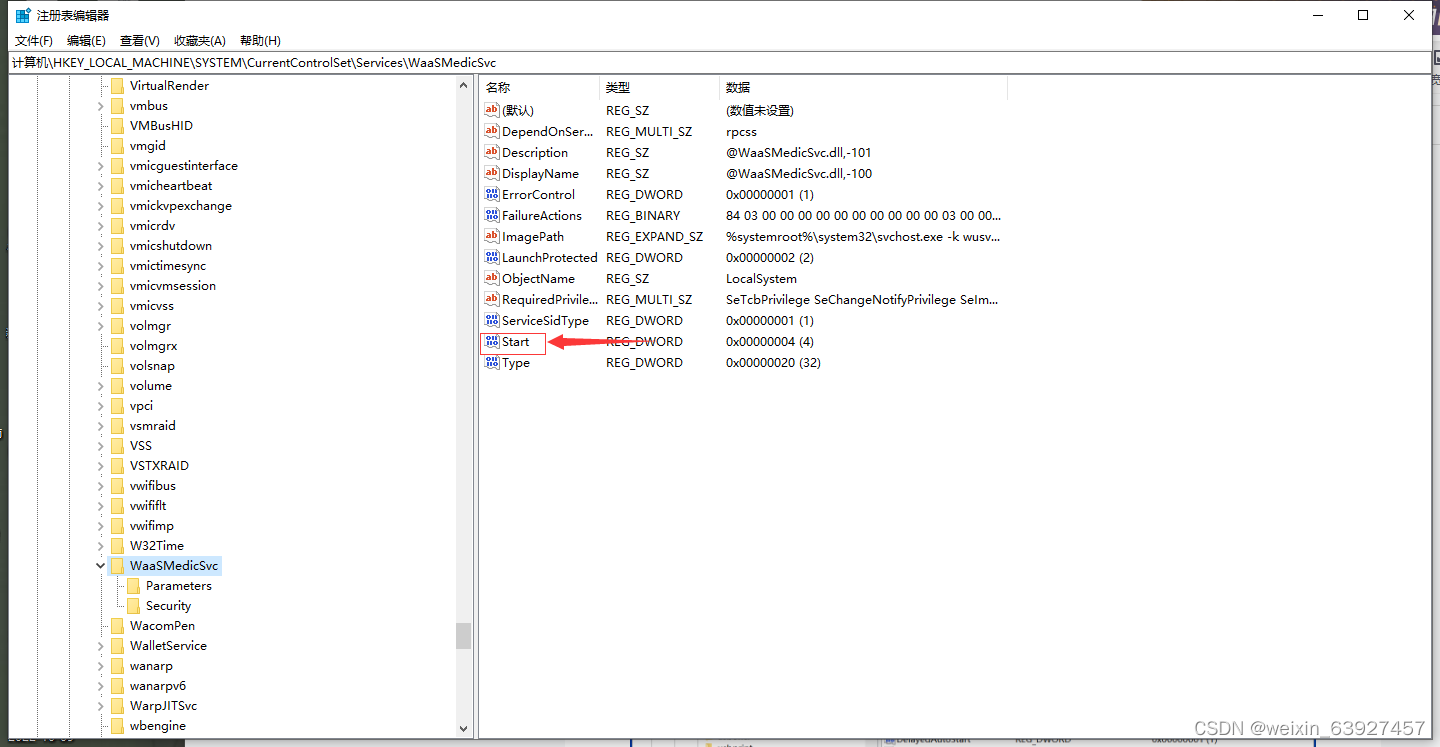The image size is (1440, 747).
Task: Click the rpcss data cell
Action: [741, 132]
